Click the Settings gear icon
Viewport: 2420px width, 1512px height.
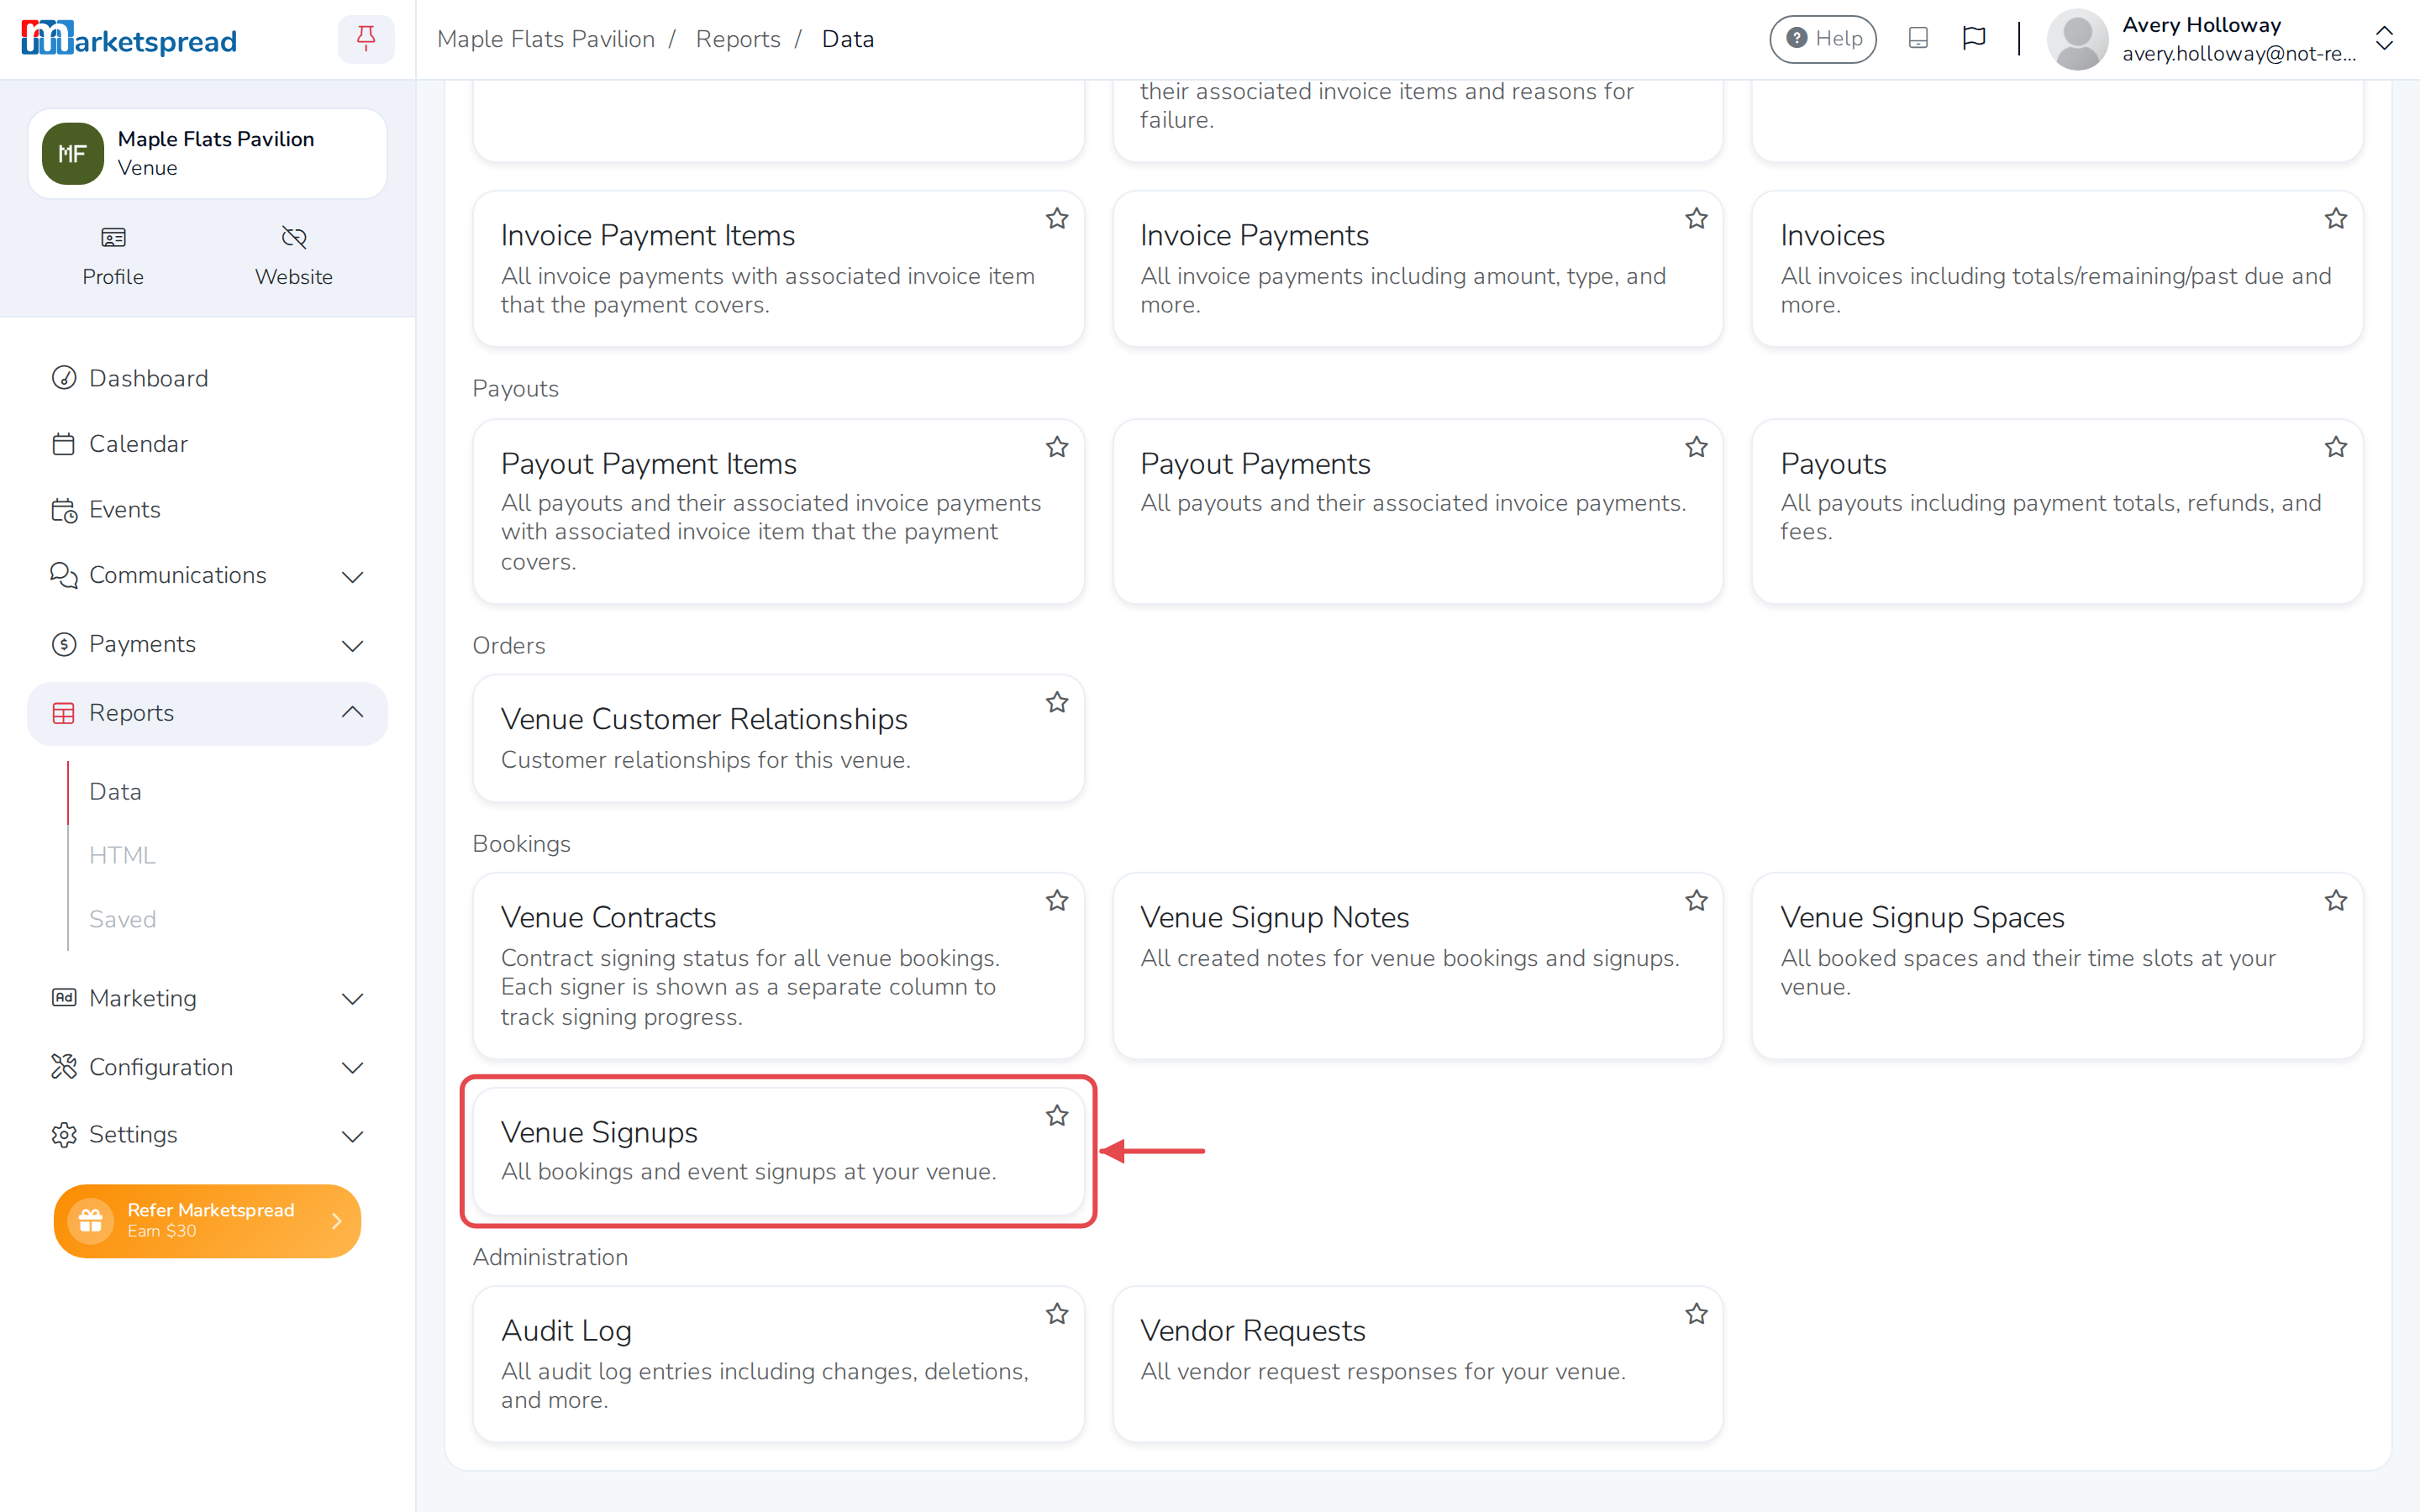tap(64, 1135)
